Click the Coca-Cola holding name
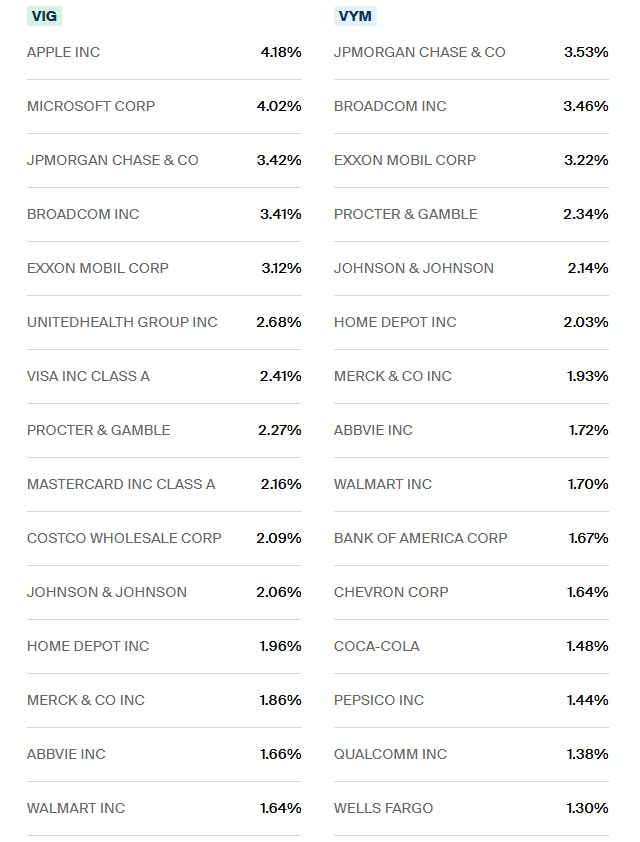 coord(377,646)
